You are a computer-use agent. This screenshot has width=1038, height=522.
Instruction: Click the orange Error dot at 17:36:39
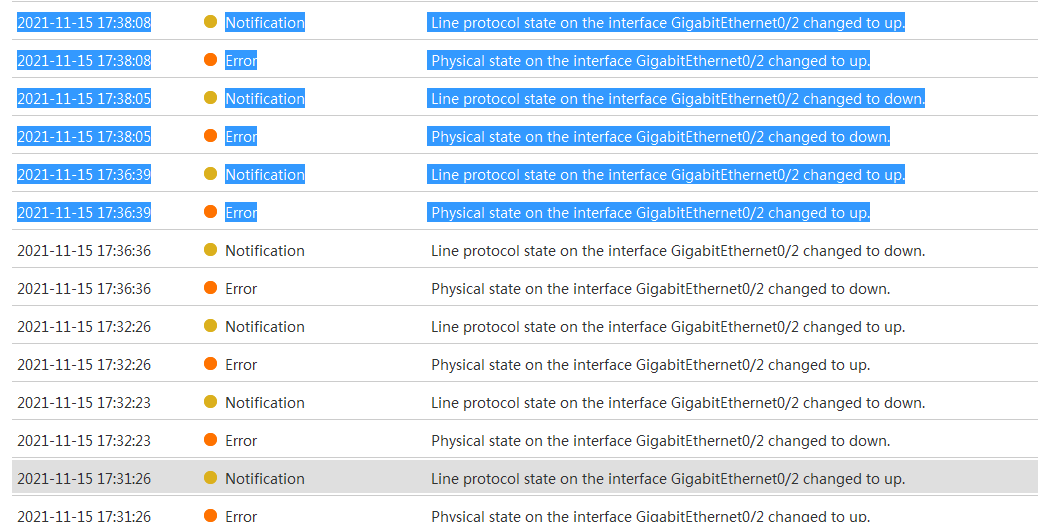[210, 212]
